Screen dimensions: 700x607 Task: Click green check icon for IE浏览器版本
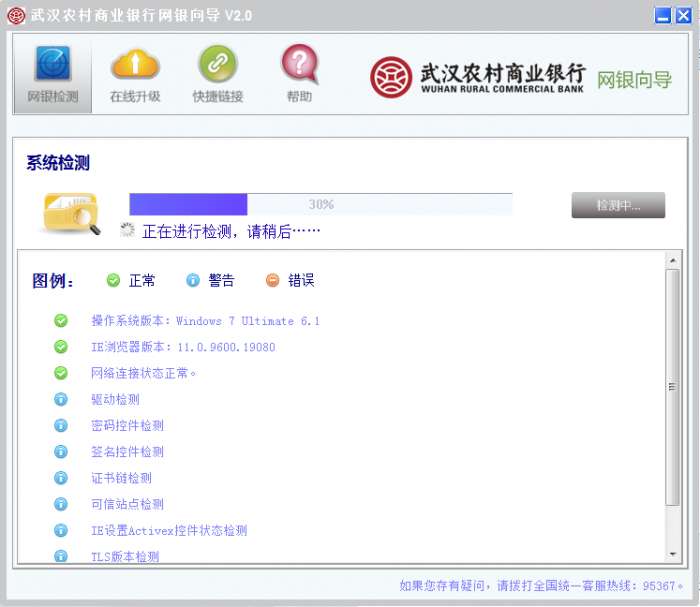click(61, 347)
